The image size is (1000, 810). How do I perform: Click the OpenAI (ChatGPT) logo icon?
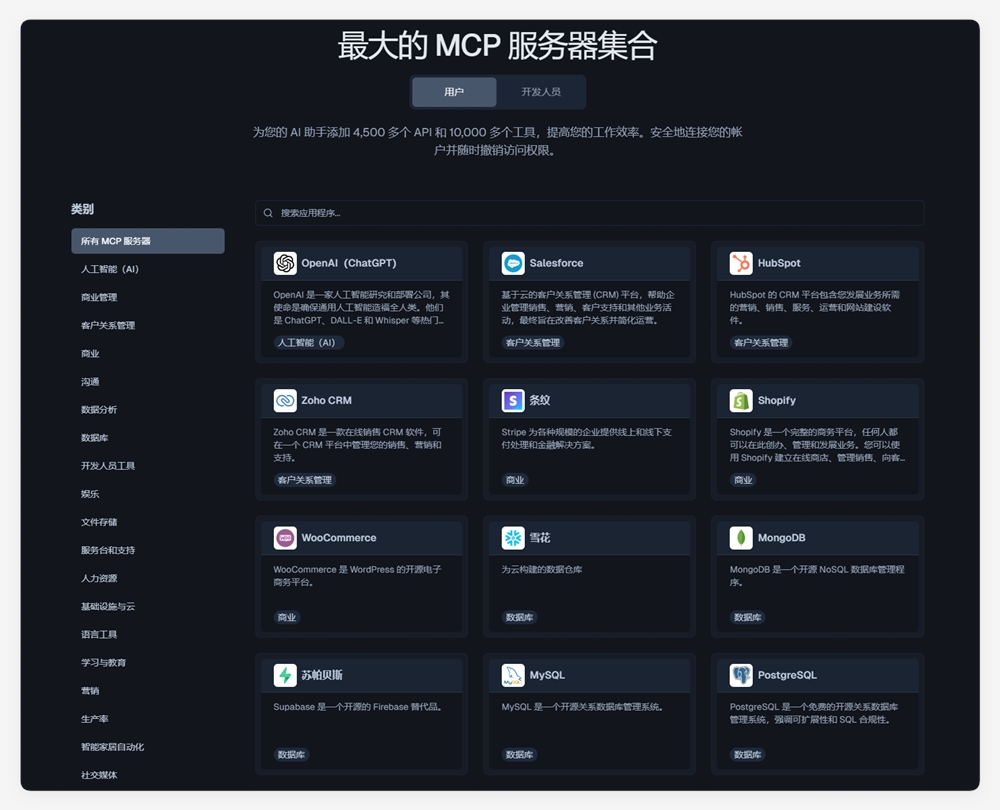click(285, 263)
